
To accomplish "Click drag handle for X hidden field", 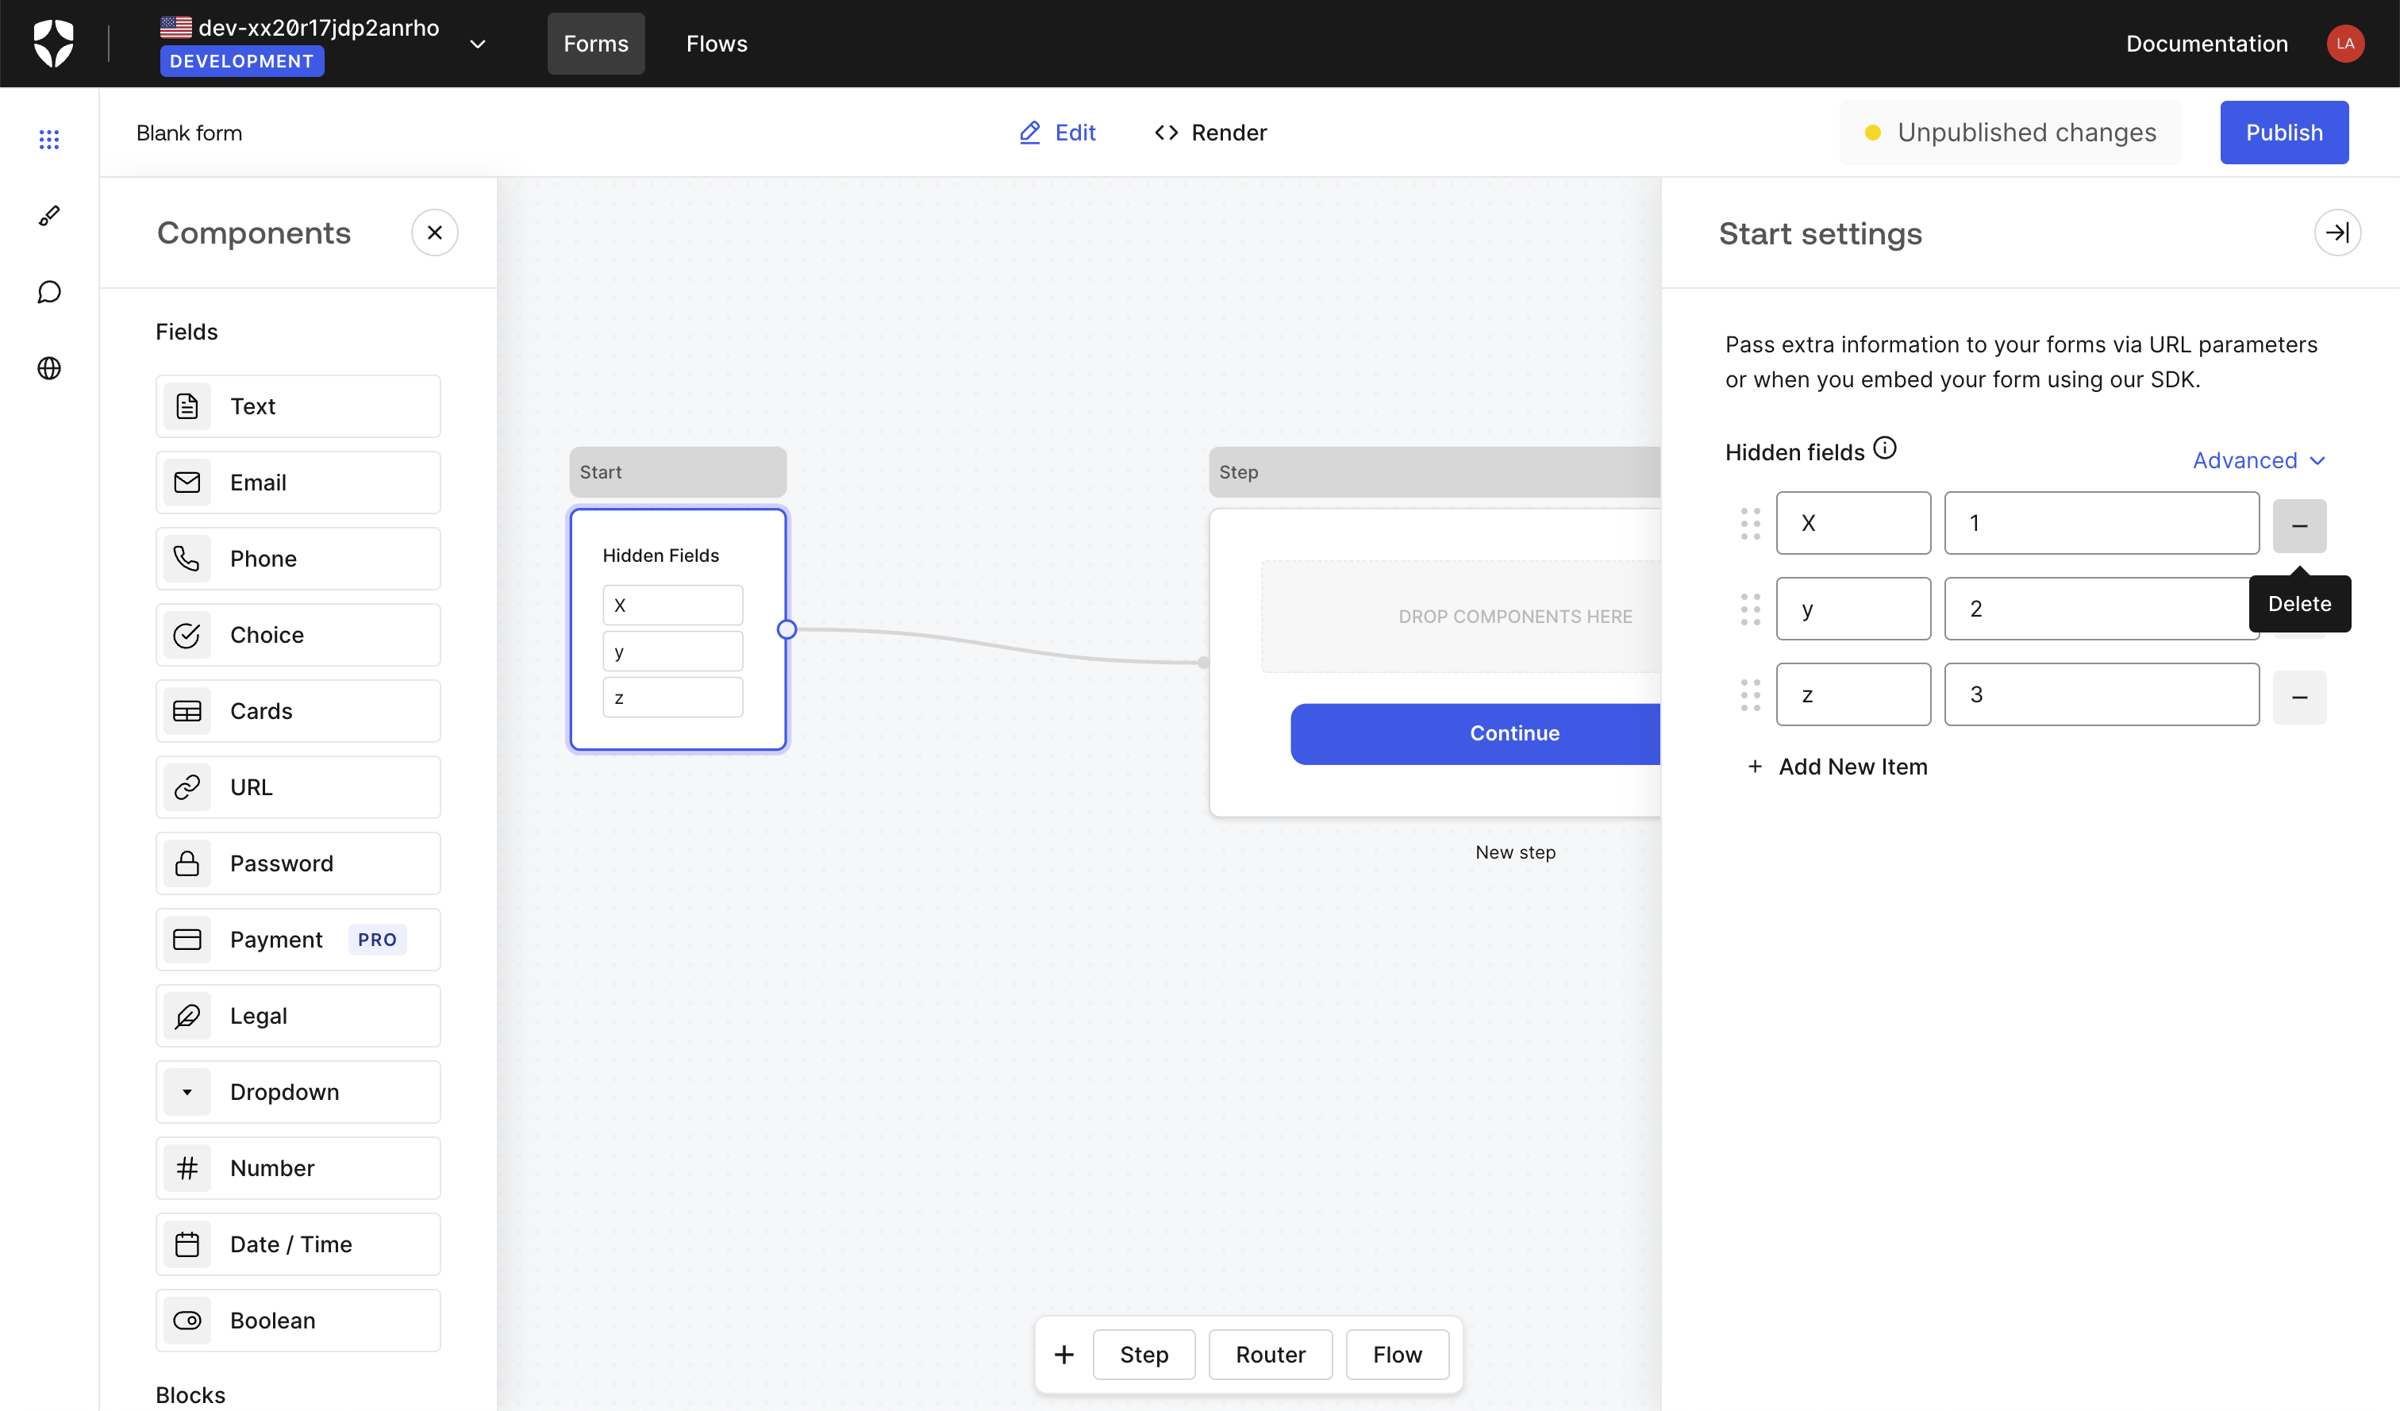I will point(1750,523).
